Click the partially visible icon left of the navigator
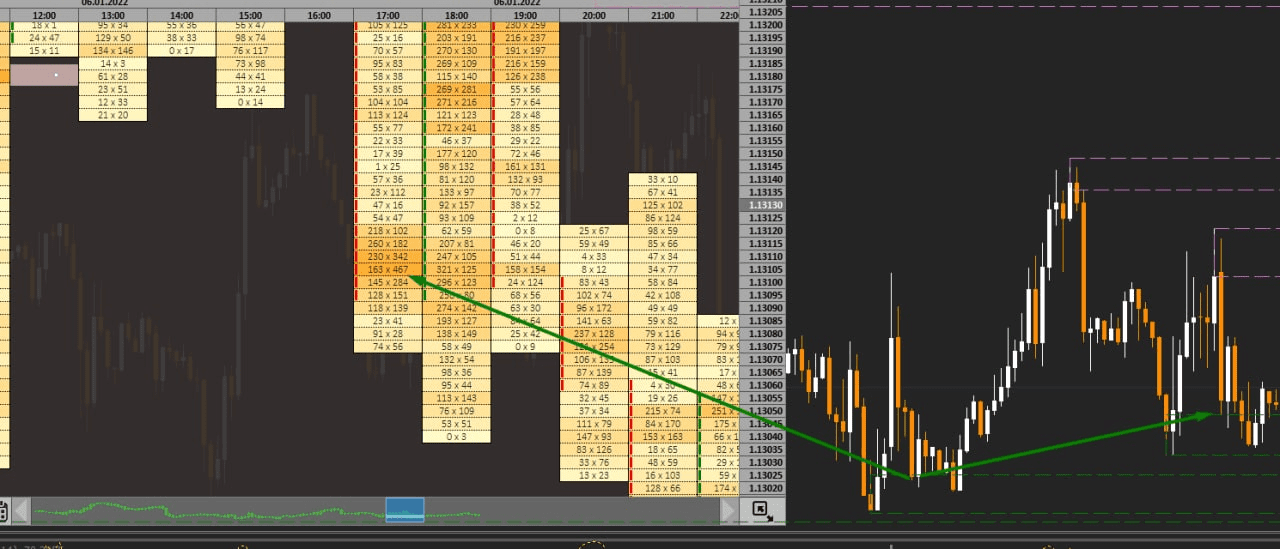The width and height of the screenshot is (1280, 549). coord(4,511)
